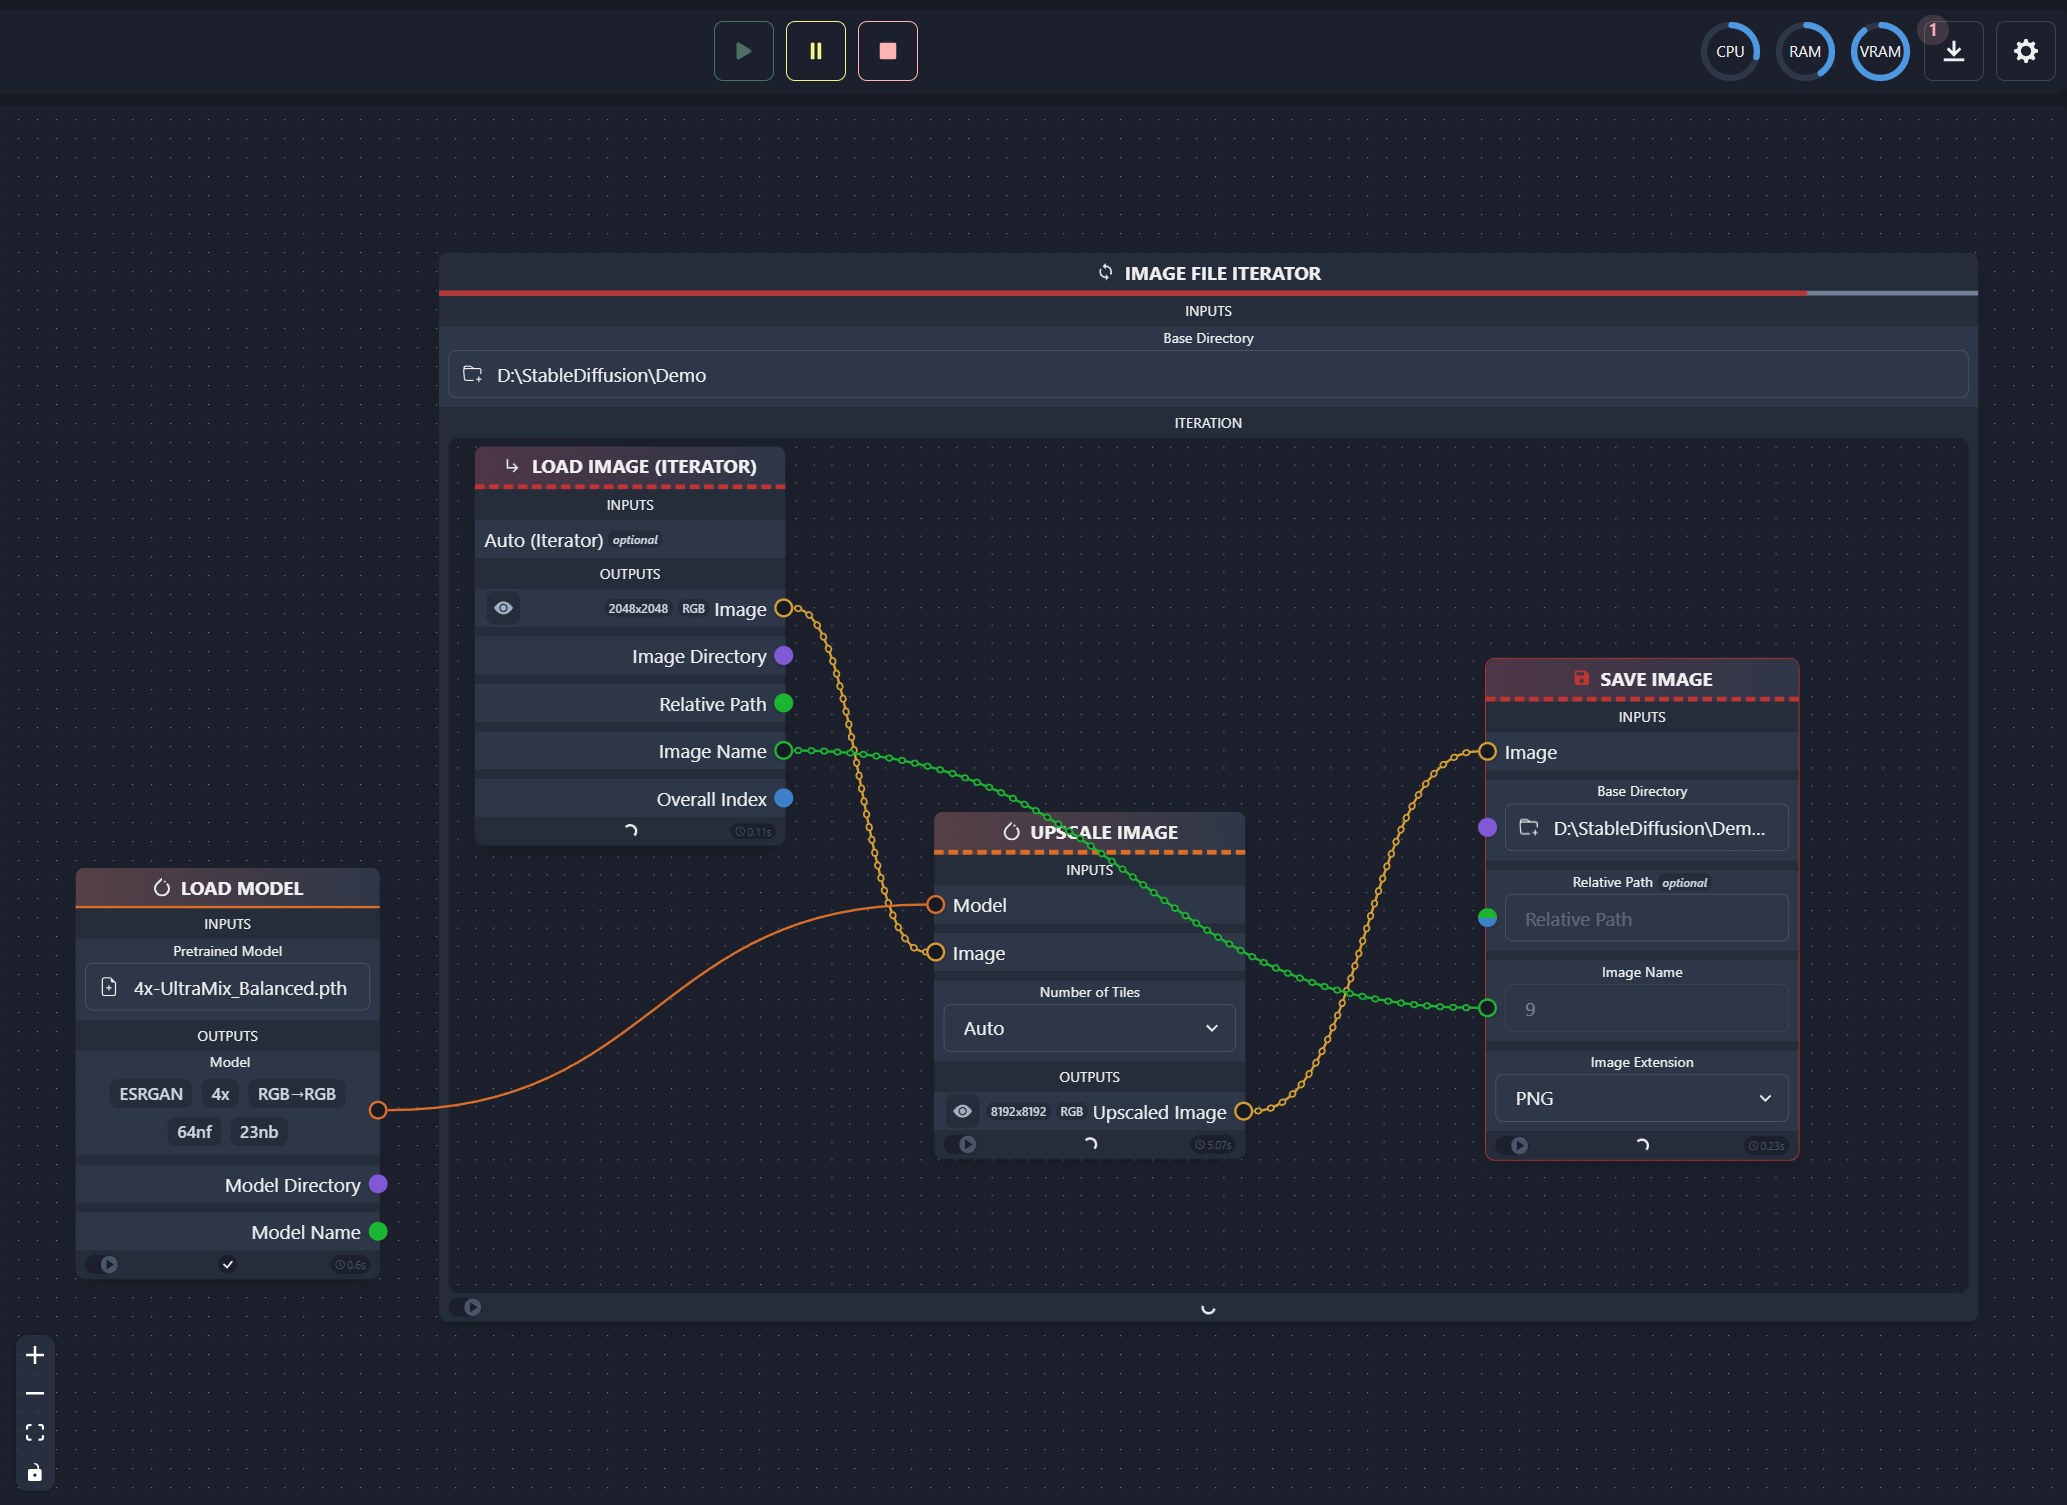Select the 4x-UltraMix_Balanced.pth model file field
The height and width of the screenshot is (1505, 2067).
tap(228, 988)
